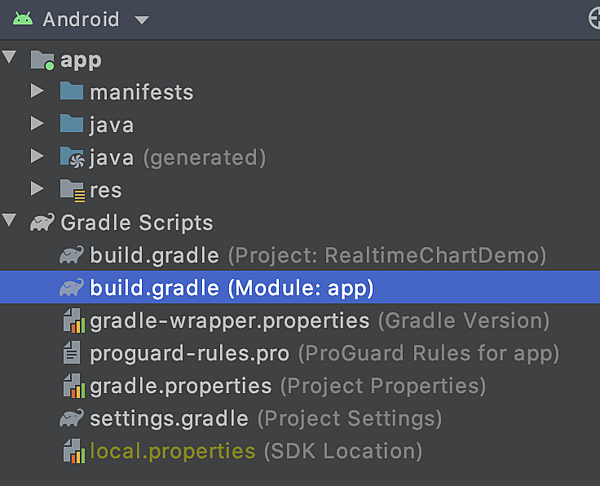Click the green Android robot icon
The height and width of the screenshot is (486, 600).
pos(23,18)
